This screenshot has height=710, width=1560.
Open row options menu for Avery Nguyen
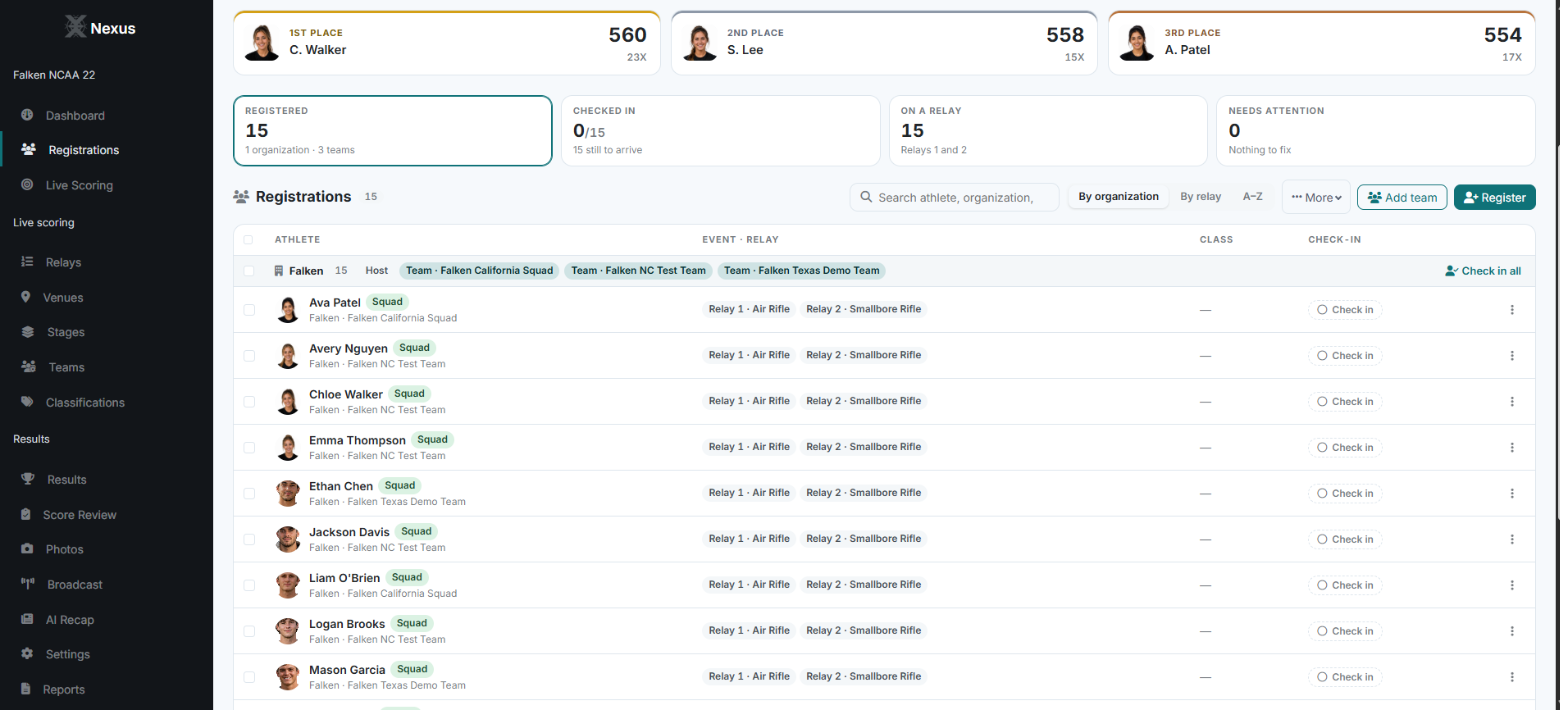click(x=1512, y=356)
